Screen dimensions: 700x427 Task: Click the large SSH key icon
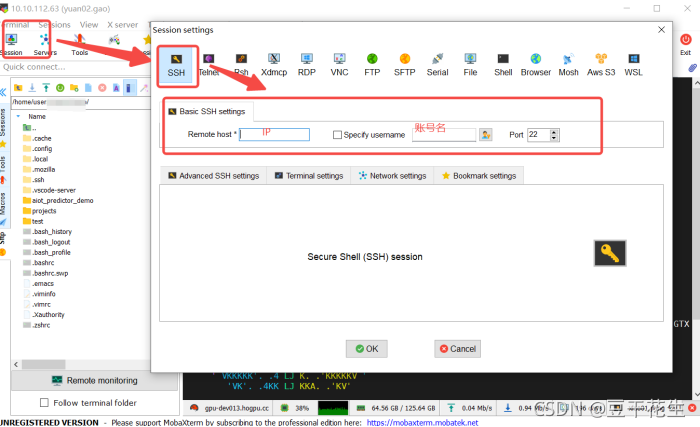tap(610, 253)
